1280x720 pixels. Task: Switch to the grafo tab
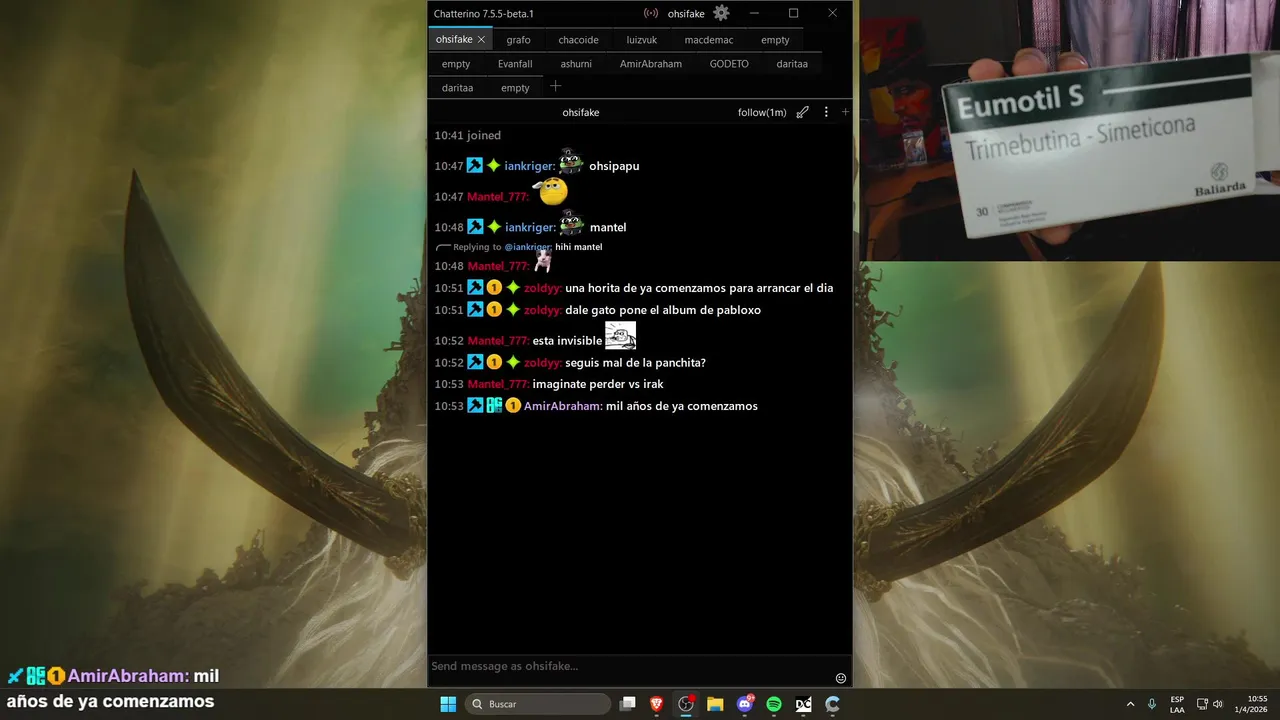(x=518, y=40)
